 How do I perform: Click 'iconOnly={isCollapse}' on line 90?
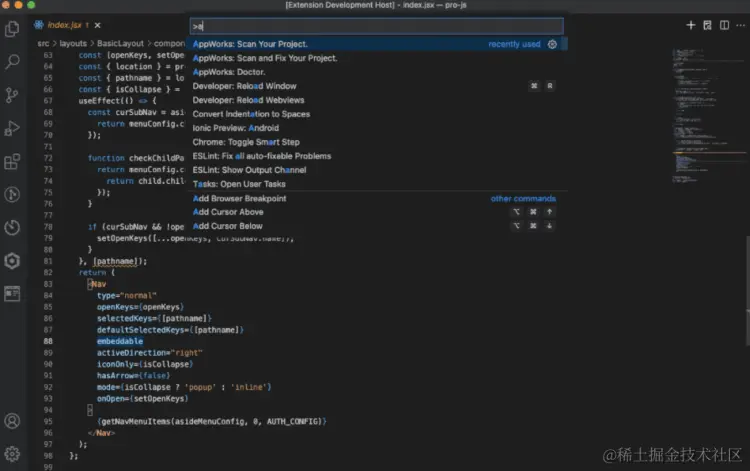(145, 364)
